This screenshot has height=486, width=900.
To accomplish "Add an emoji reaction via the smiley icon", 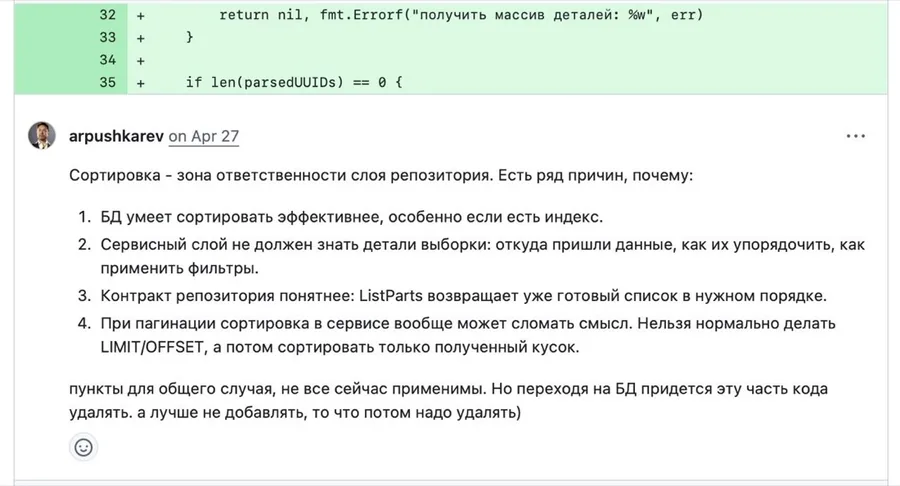I will tap(84, 448).
